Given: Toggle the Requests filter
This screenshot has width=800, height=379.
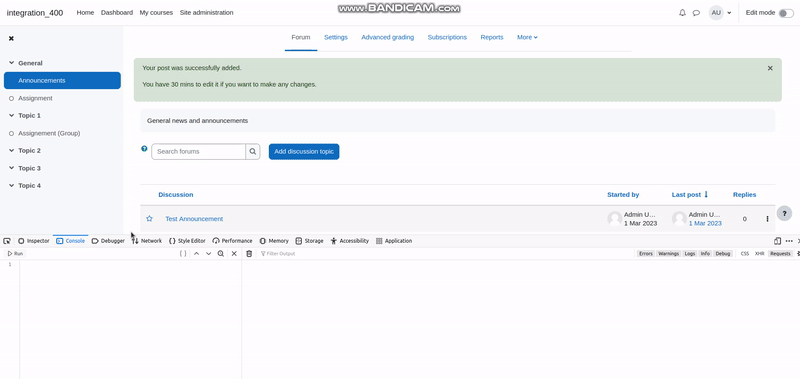Looking at the screenshot, I should point(780,254).
